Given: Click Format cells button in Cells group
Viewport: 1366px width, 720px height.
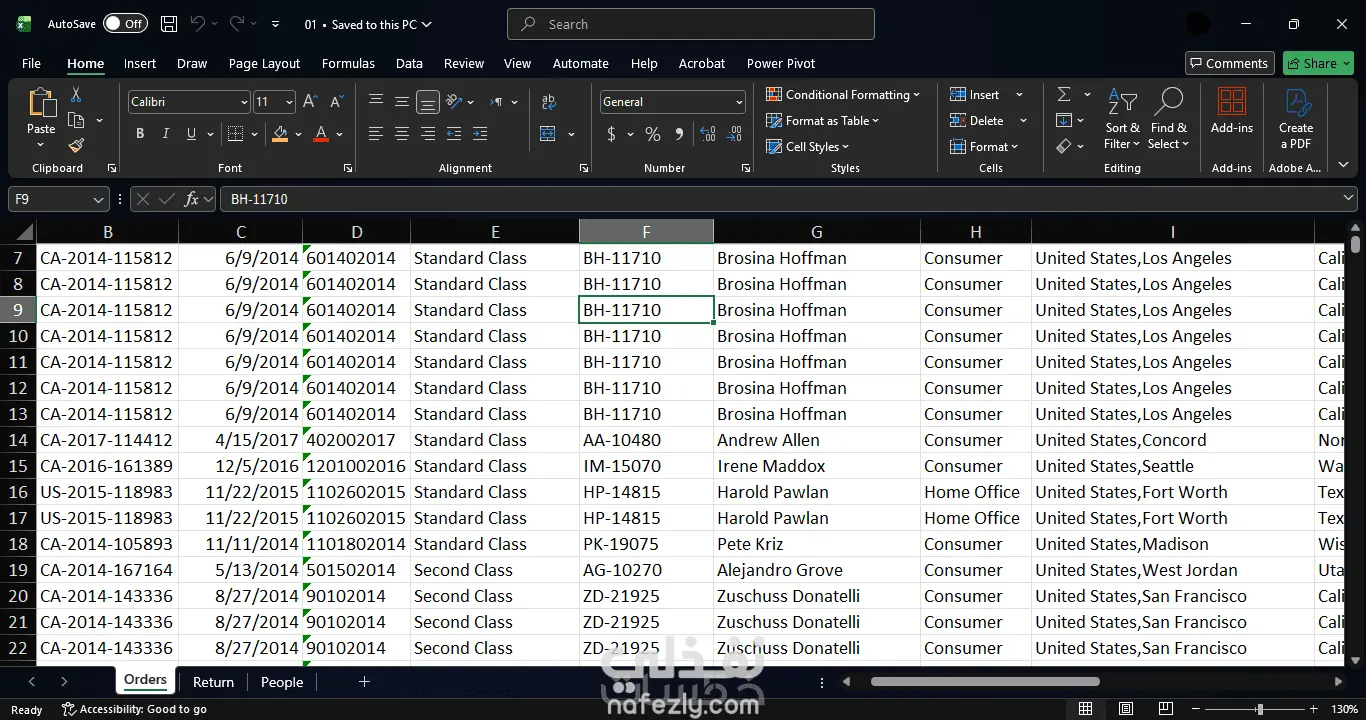Looking at the screenshot, I should [x=984, y=147].
